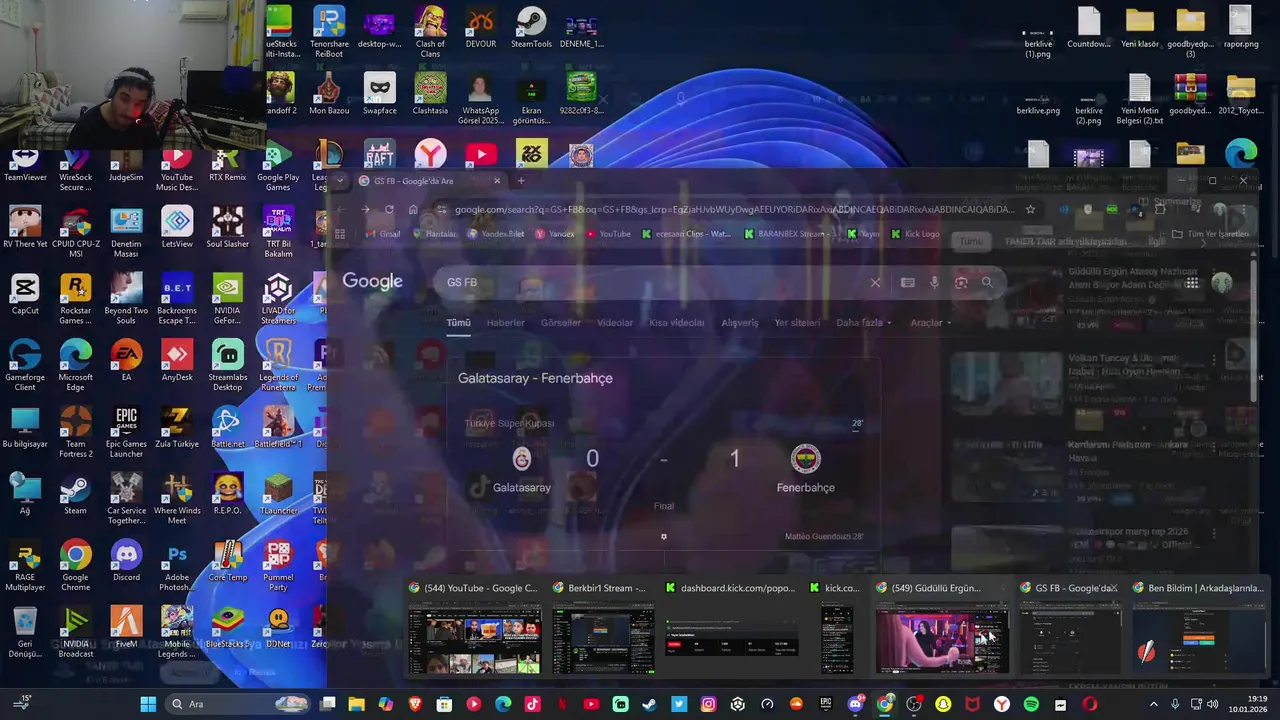Open the Swapface desktop shortcut
Screen dimensions: 1280x720
(379, 94)
